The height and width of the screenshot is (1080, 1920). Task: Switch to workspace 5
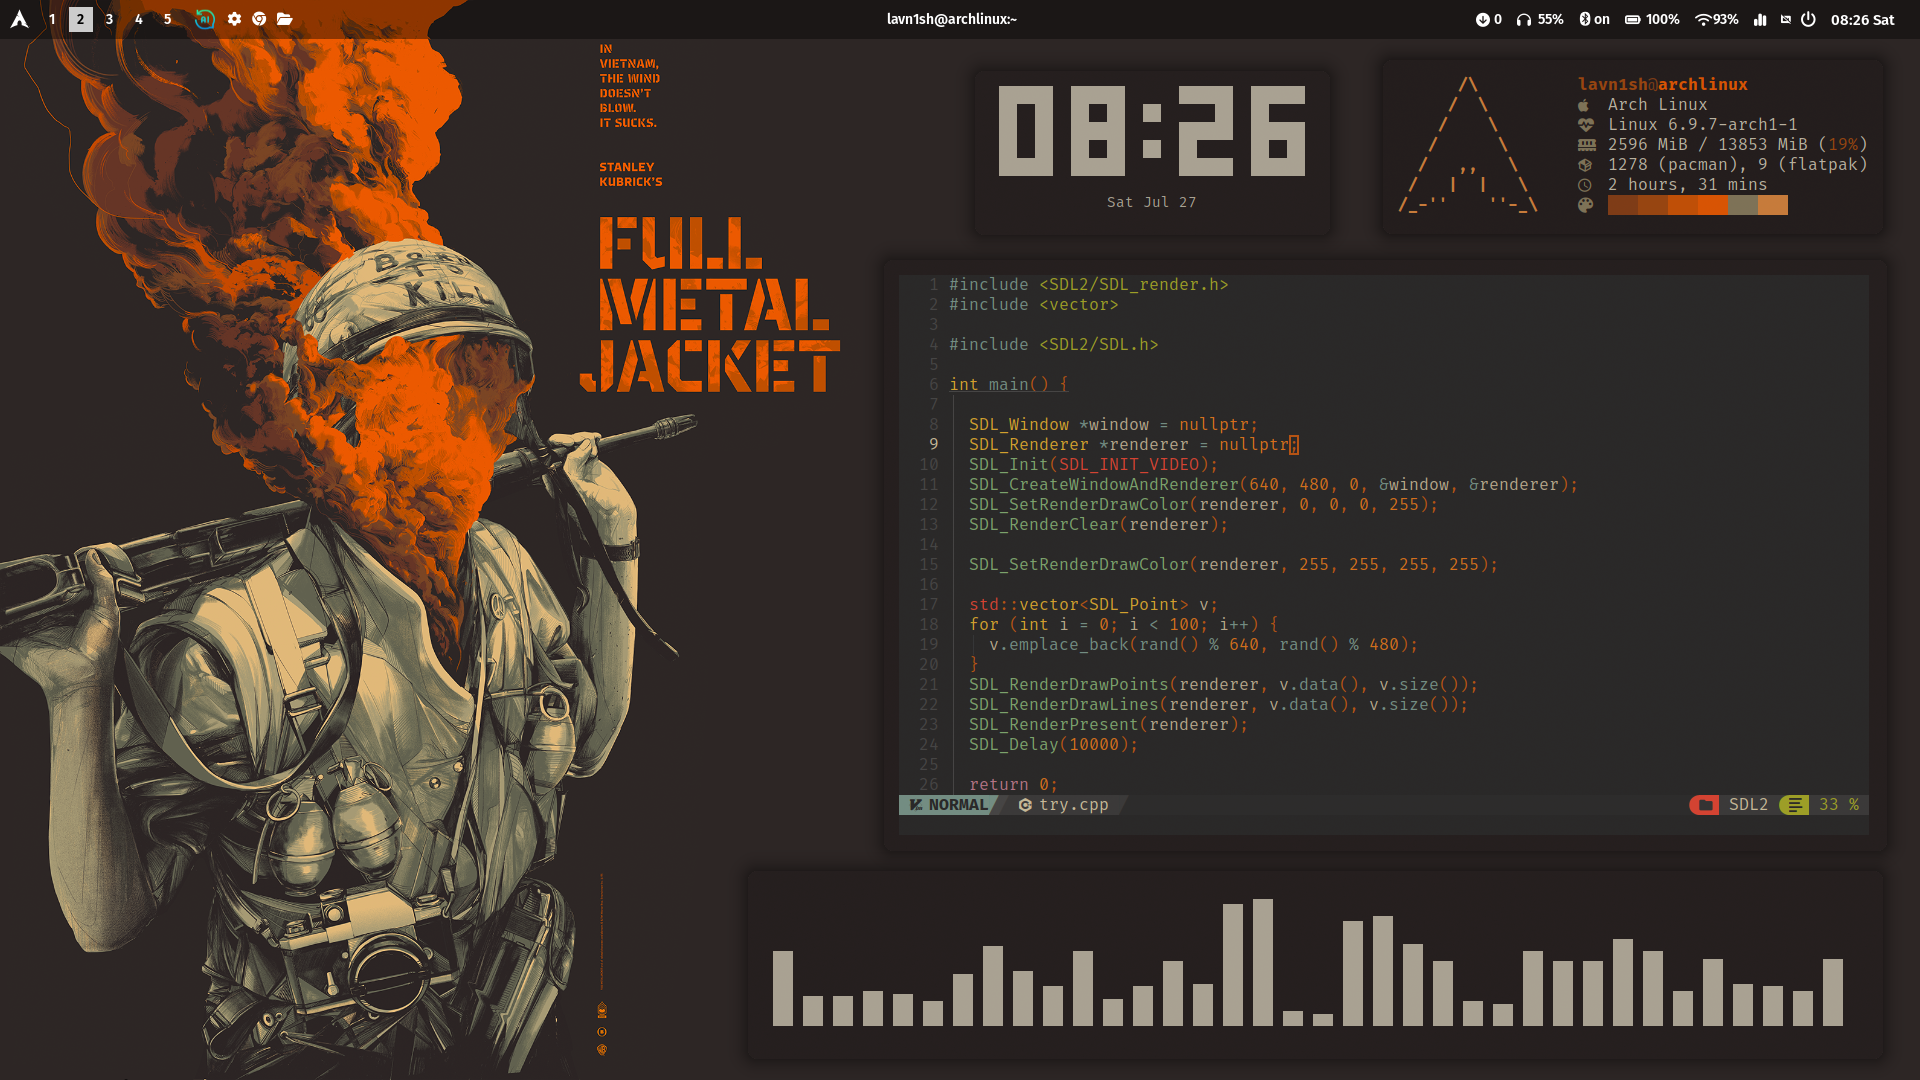coord(167,19)
